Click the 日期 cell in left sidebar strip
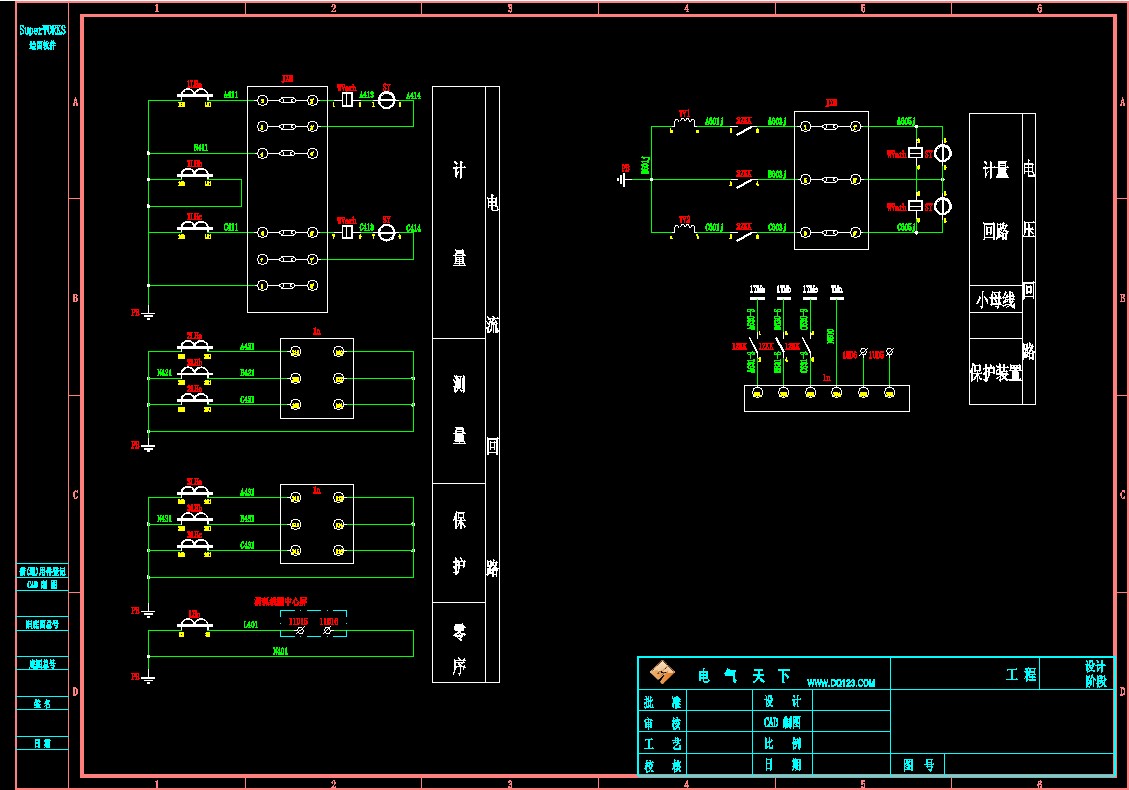 (43, 743)
